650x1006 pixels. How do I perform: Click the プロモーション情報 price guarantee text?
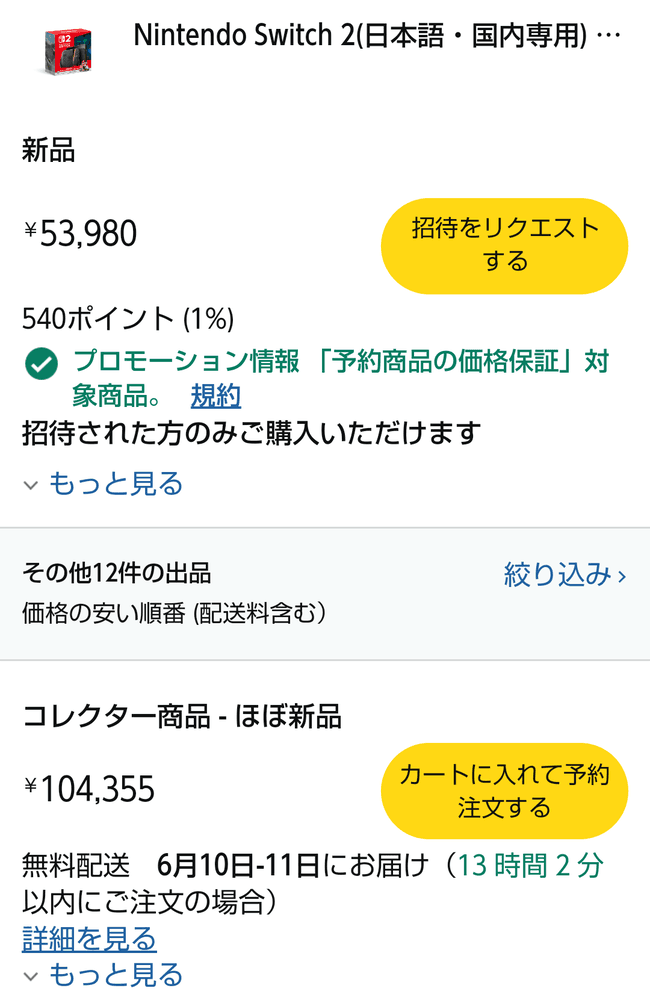tap(250, 362)
